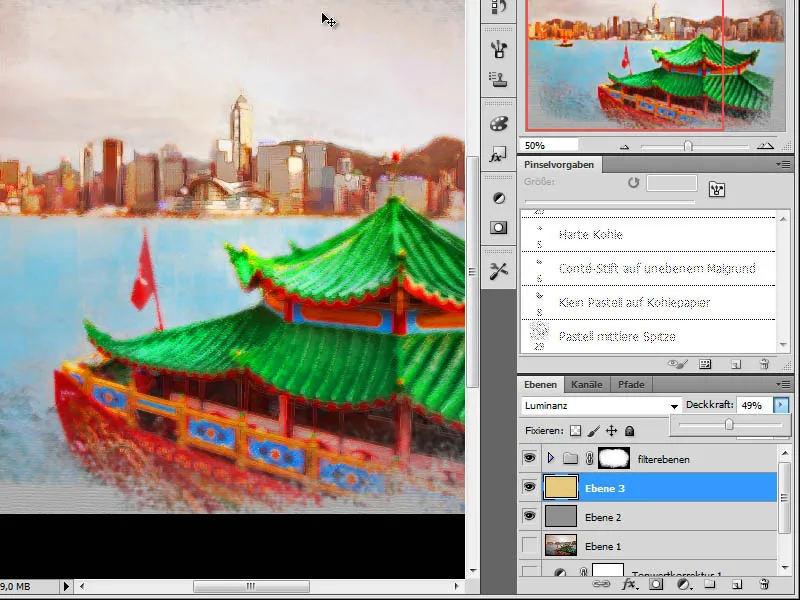The image size is (800, 600).
Task: Switch to the Pfade tab
Action: 631,385
